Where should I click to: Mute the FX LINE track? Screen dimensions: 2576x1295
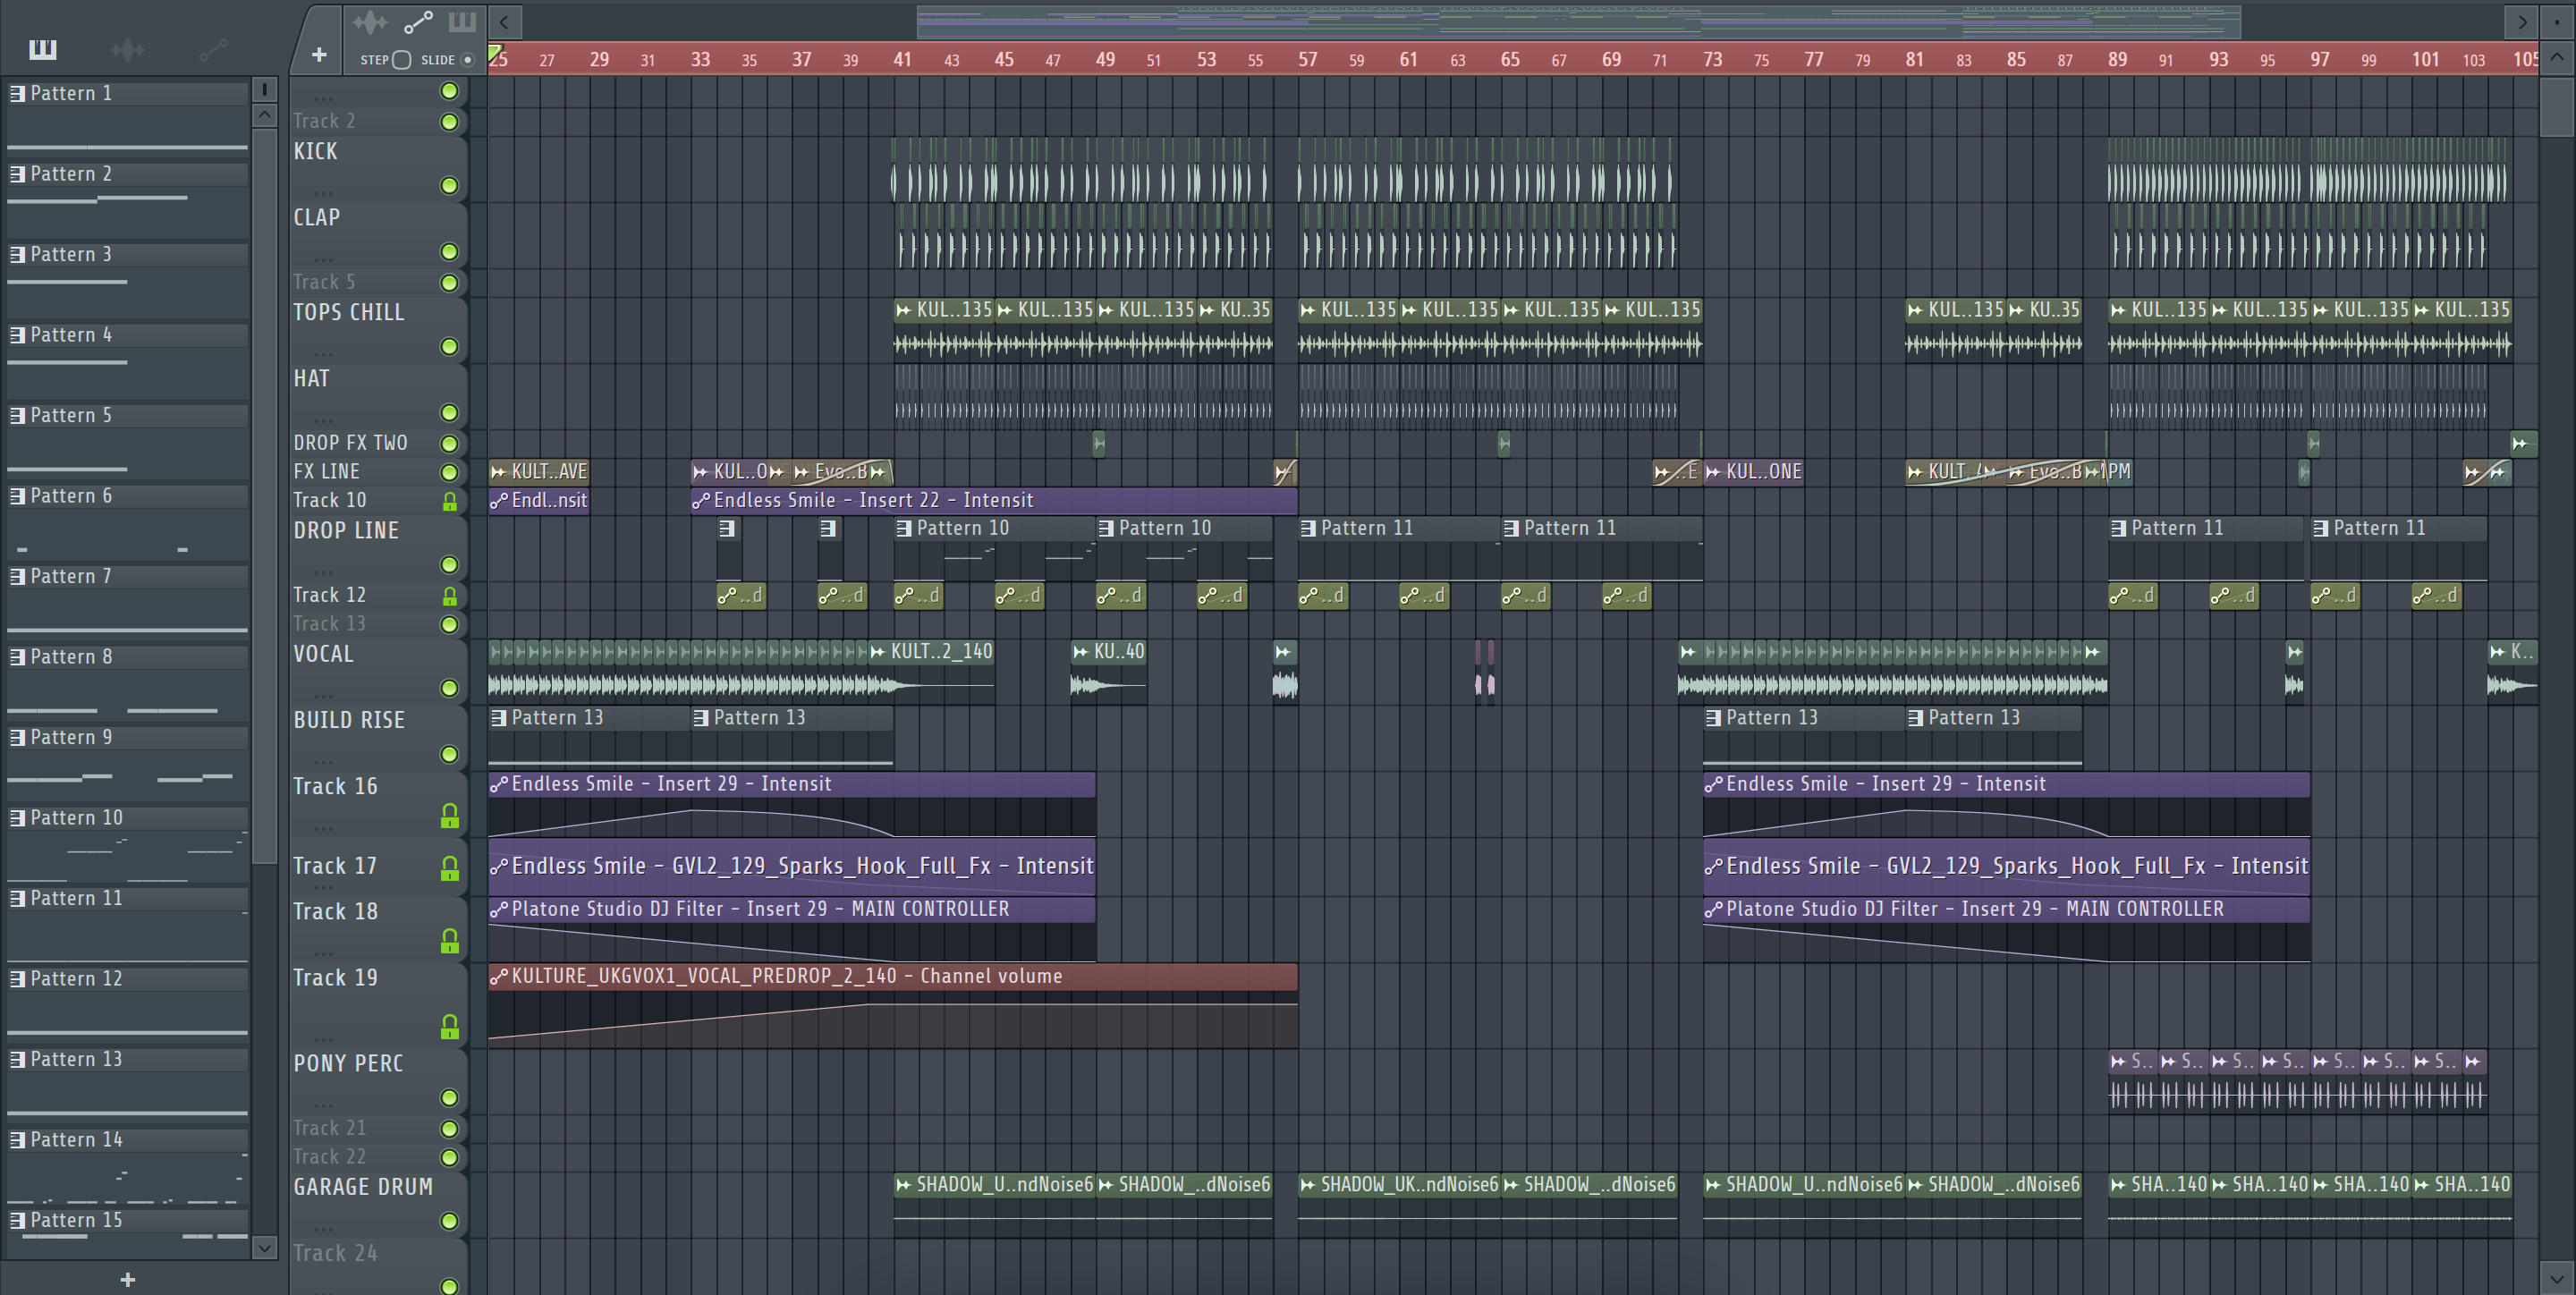coord(449,472)
